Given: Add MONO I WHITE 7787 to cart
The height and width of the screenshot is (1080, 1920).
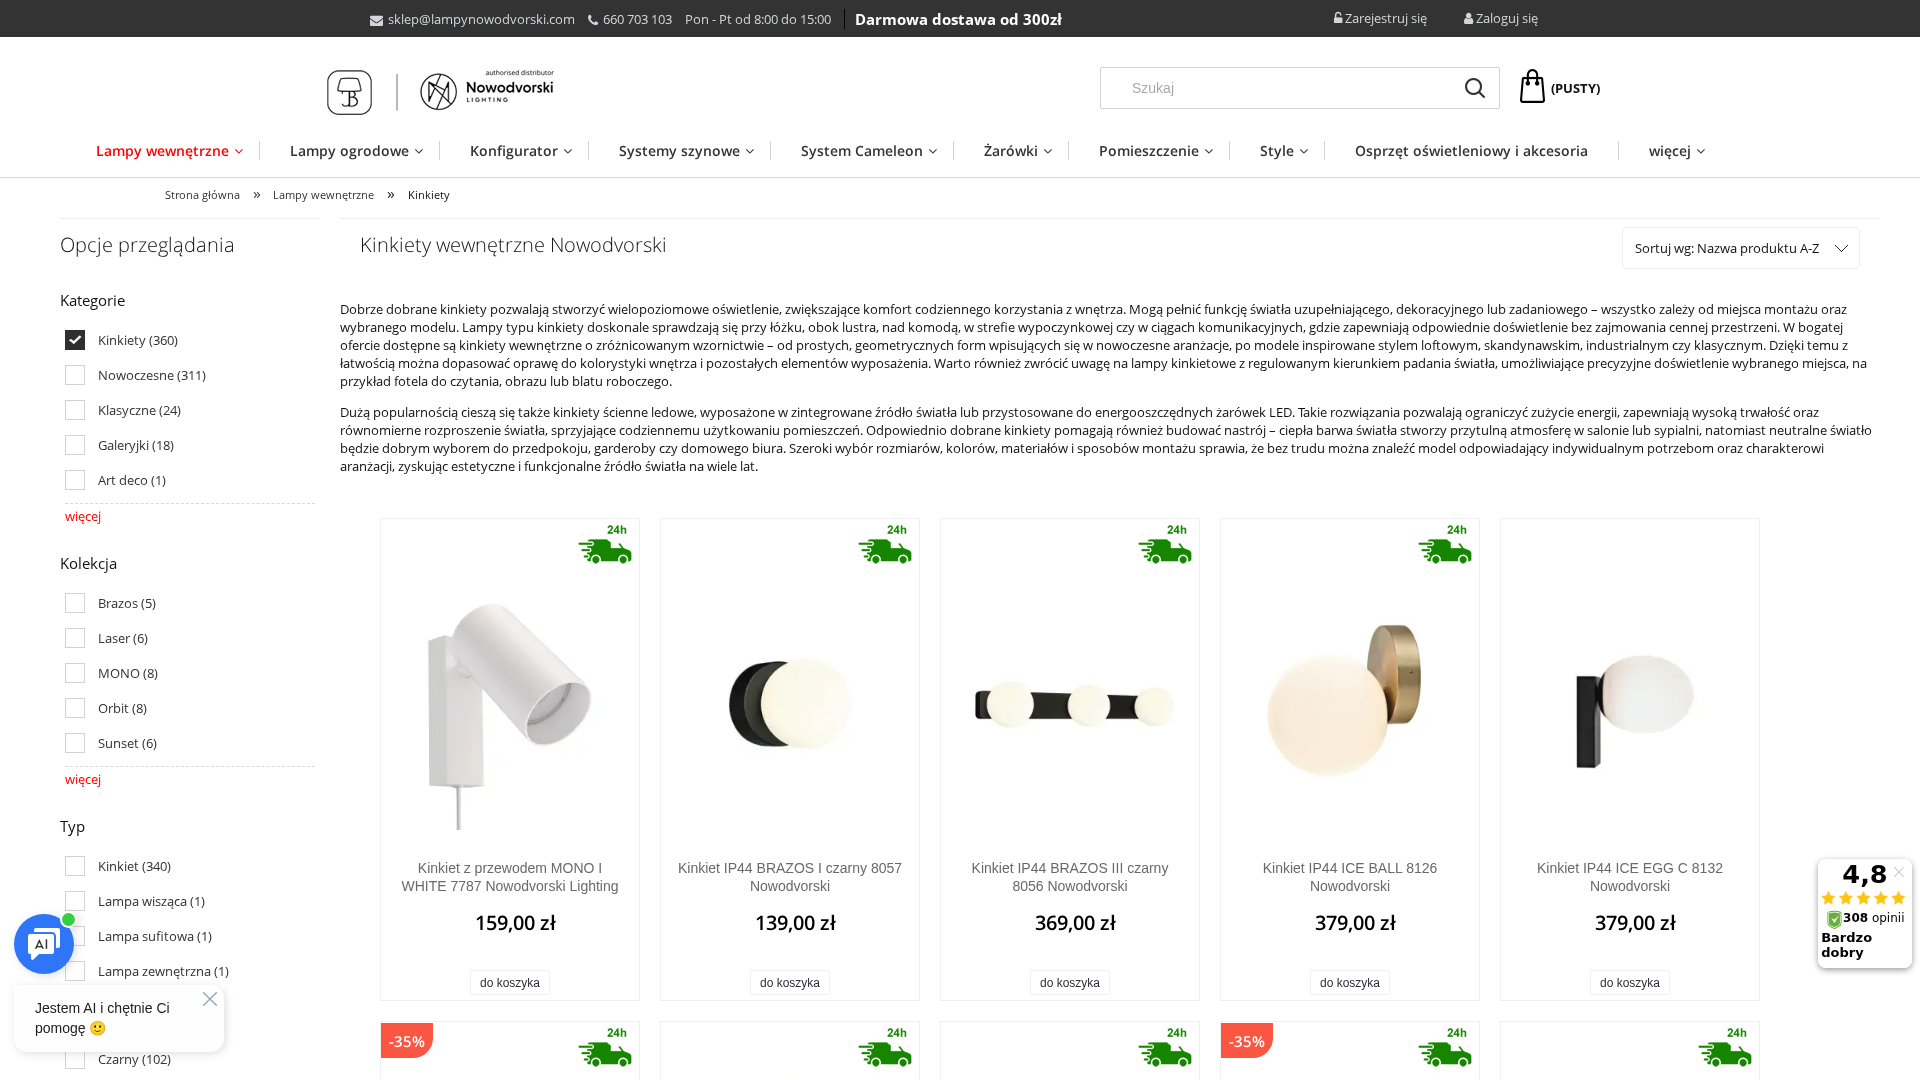Looking at the screenshot, I should point(510,983).
